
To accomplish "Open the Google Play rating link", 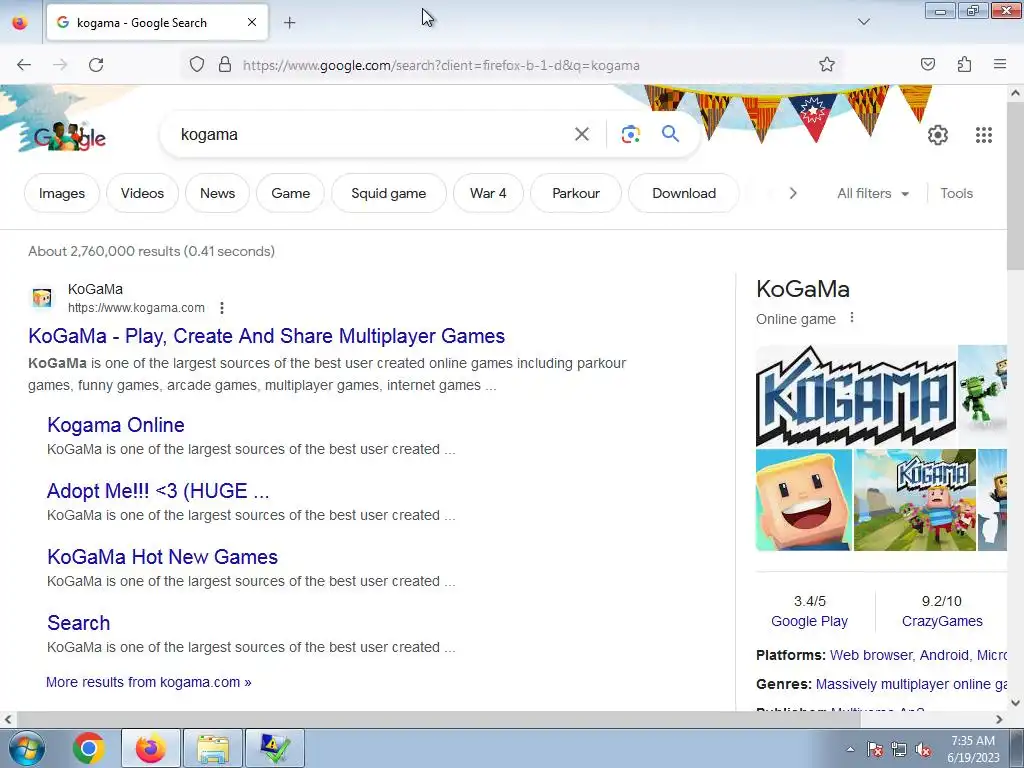I will click(x=809, y=621).
